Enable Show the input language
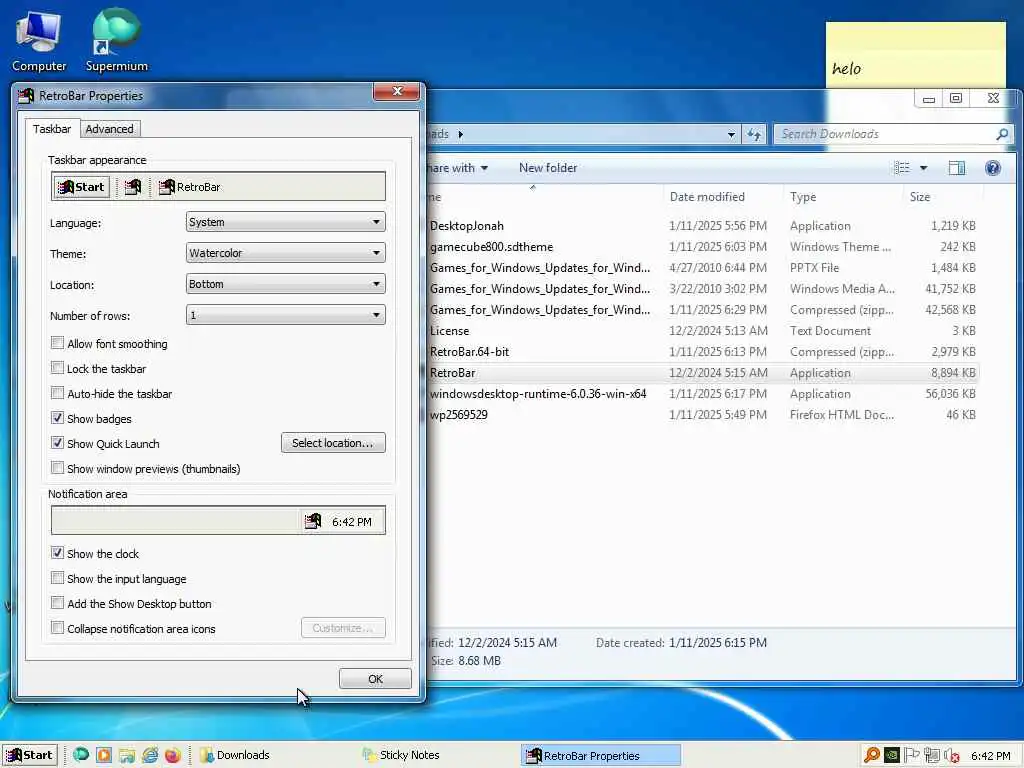This screenshot has width=1024, height=768. click(x=57, y=578)
